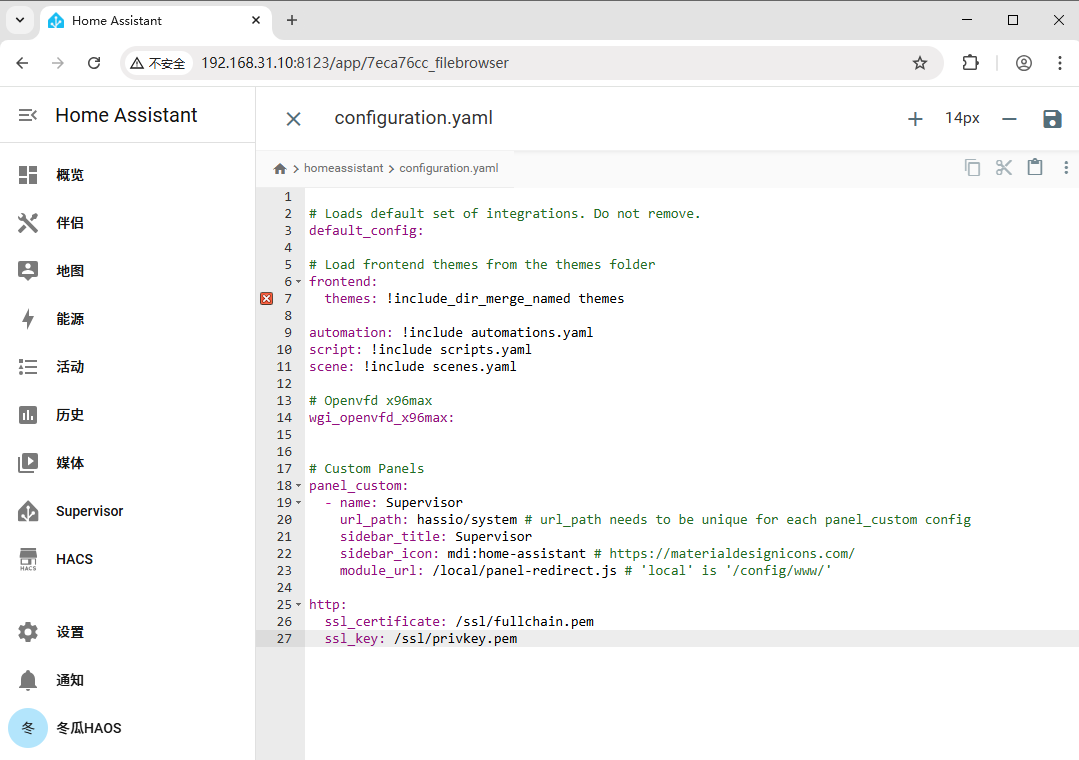The width and height of the screenshot is (1079, 760).
Task: Select the Home Assistant browser tab
Action: pos(155,21)
